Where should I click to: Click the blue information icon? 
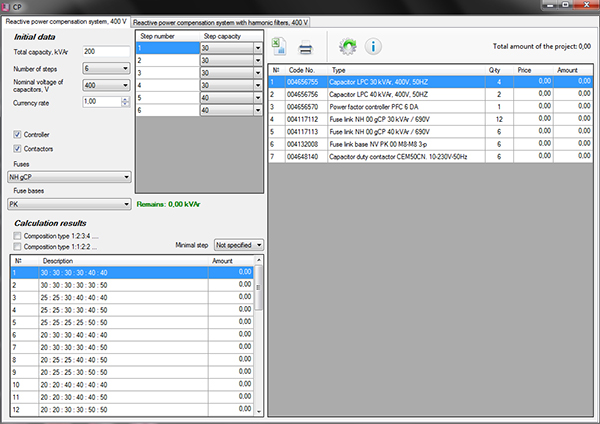click(x=373, y=46)
